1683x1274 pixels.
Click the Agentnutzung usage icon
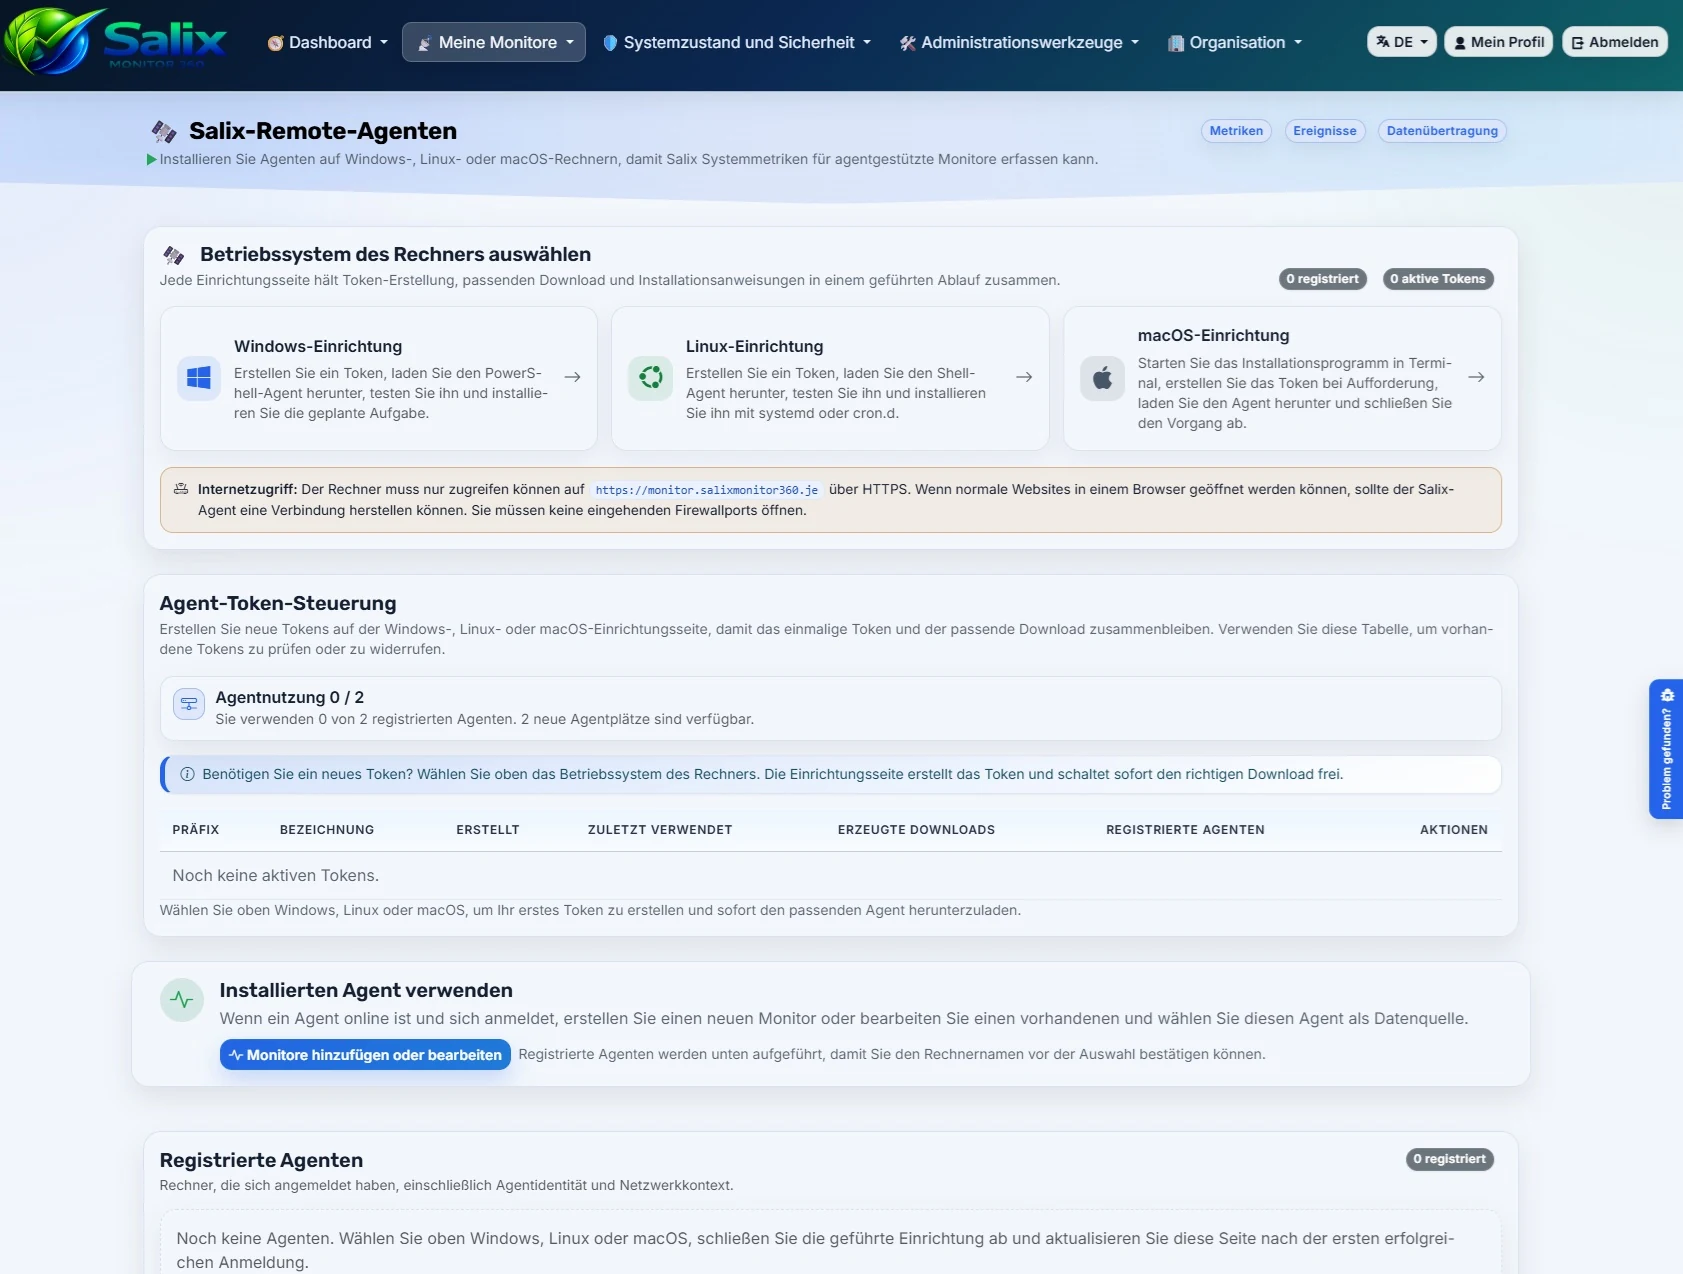click(x=189, y=704)
